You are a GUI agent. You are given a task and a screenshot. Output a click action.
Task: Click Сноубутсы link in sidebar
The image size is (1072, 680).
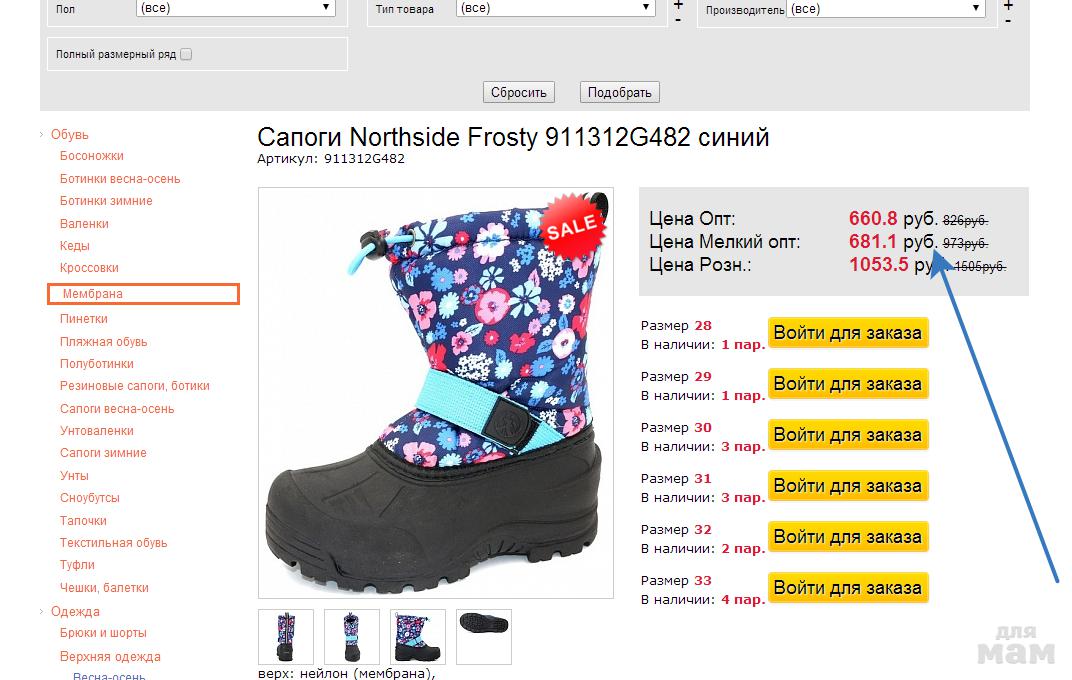pos(90,498)
